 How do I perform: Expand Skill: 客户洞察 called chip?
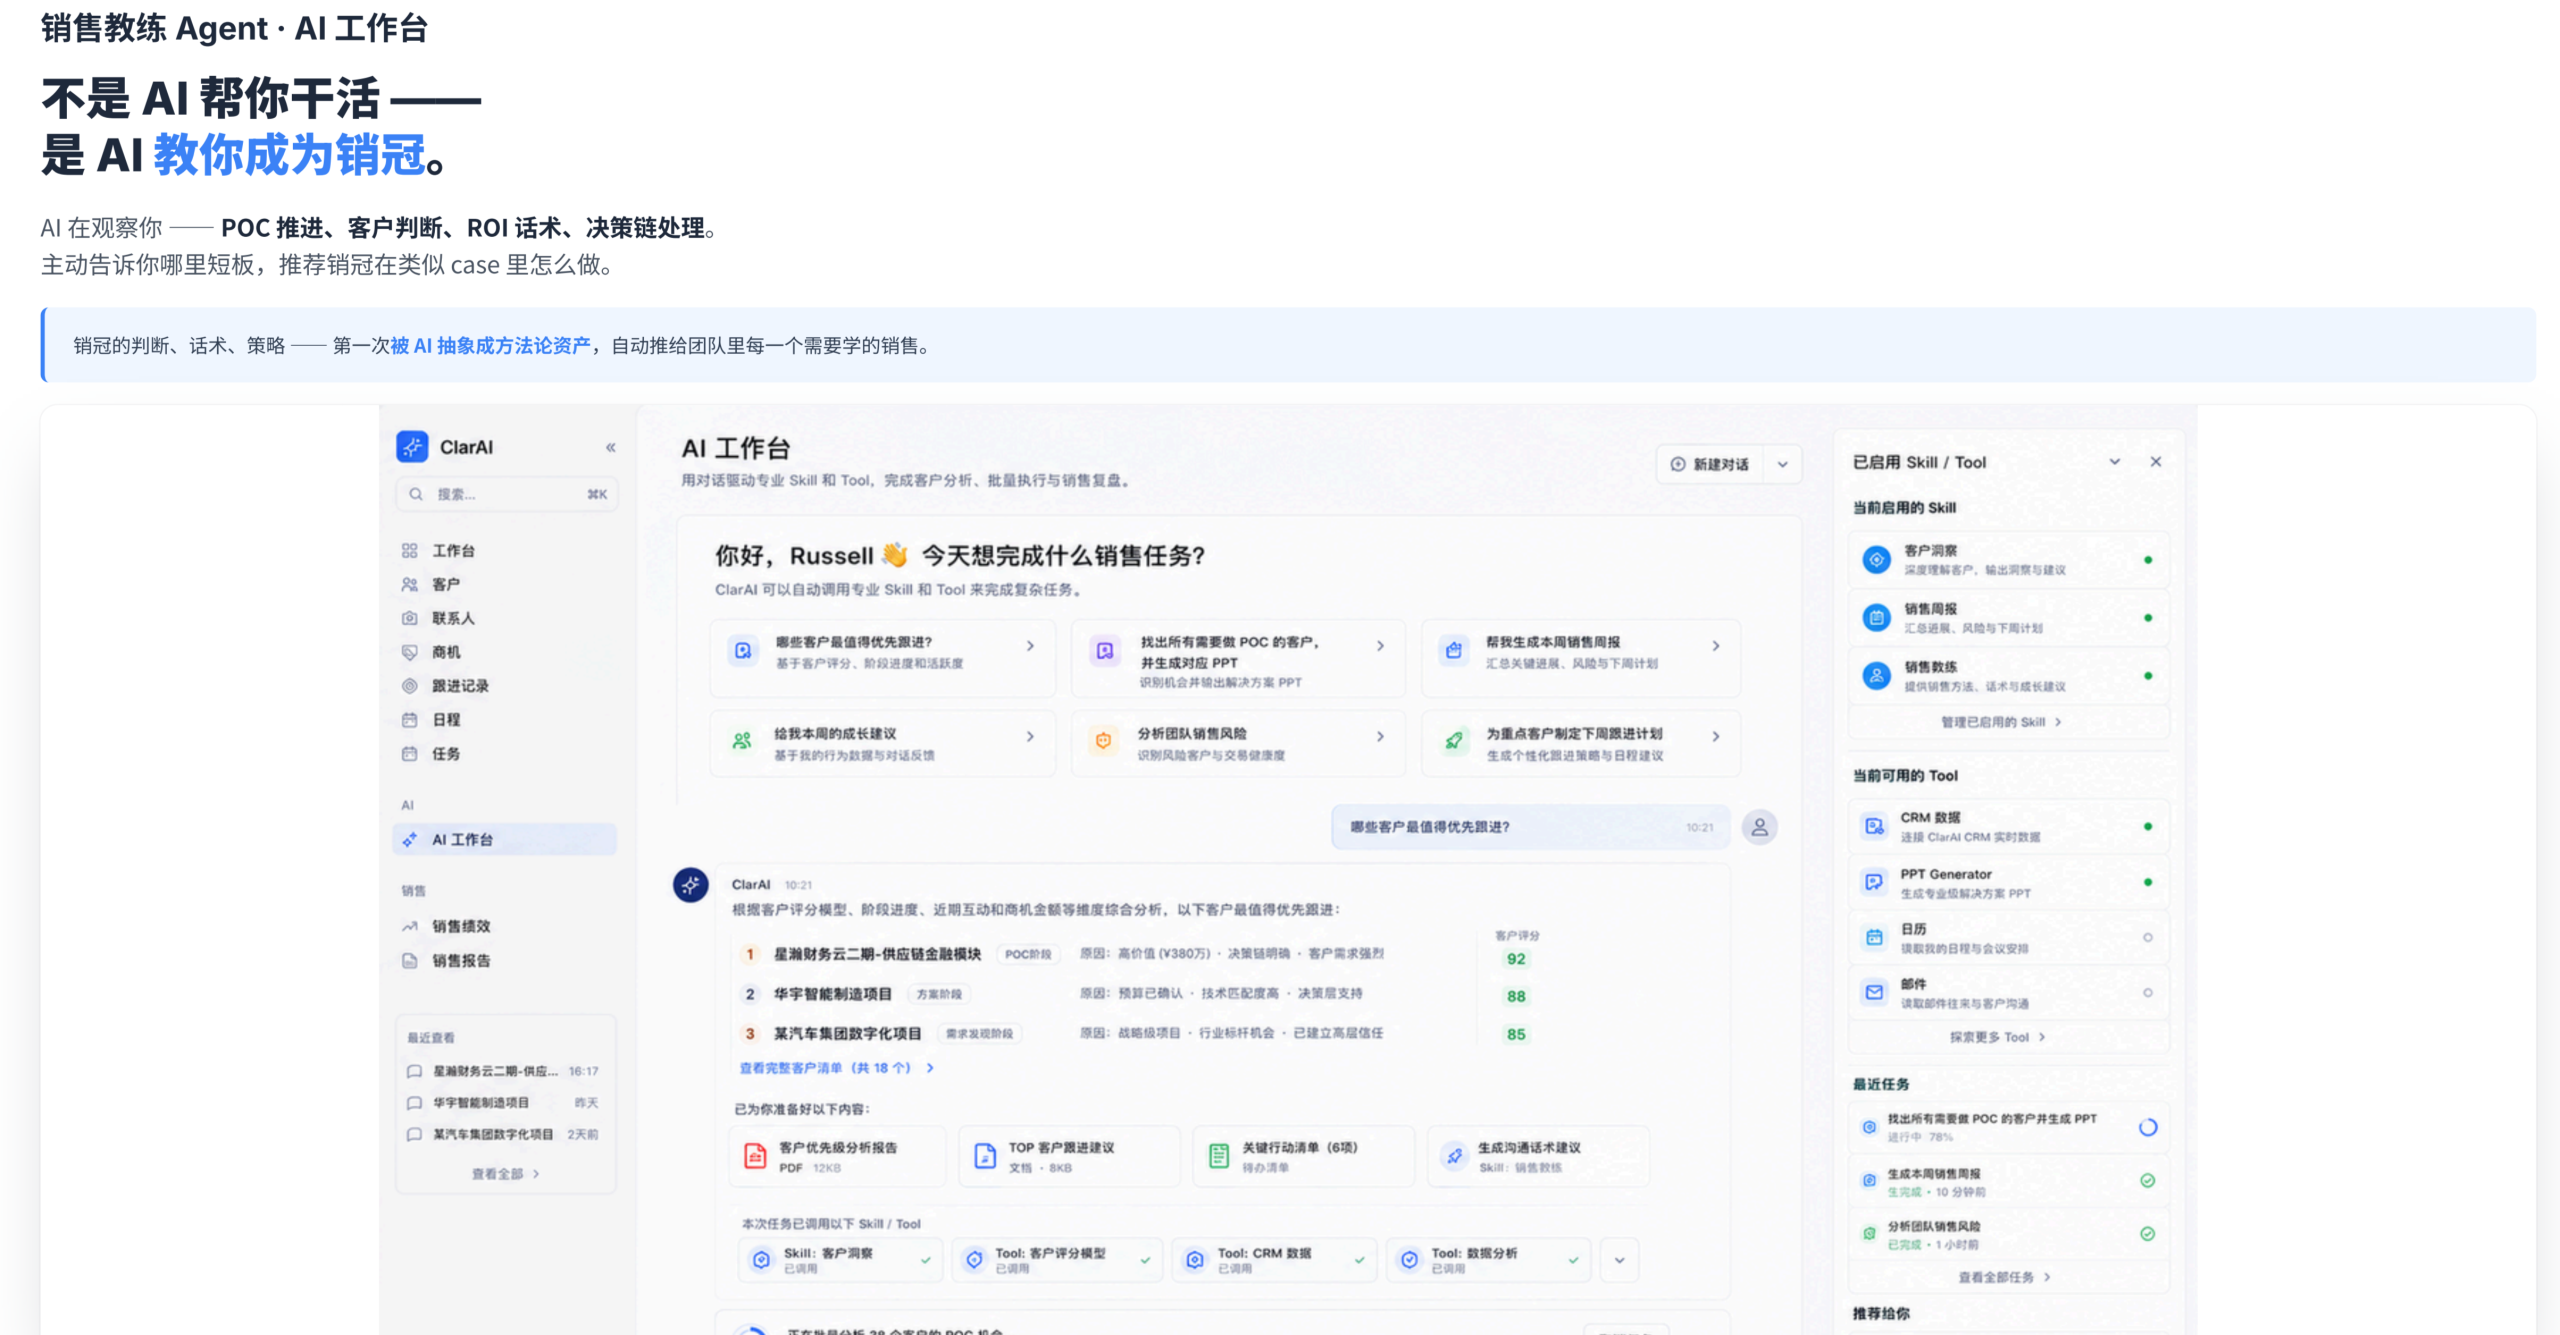click(840, 1260)
